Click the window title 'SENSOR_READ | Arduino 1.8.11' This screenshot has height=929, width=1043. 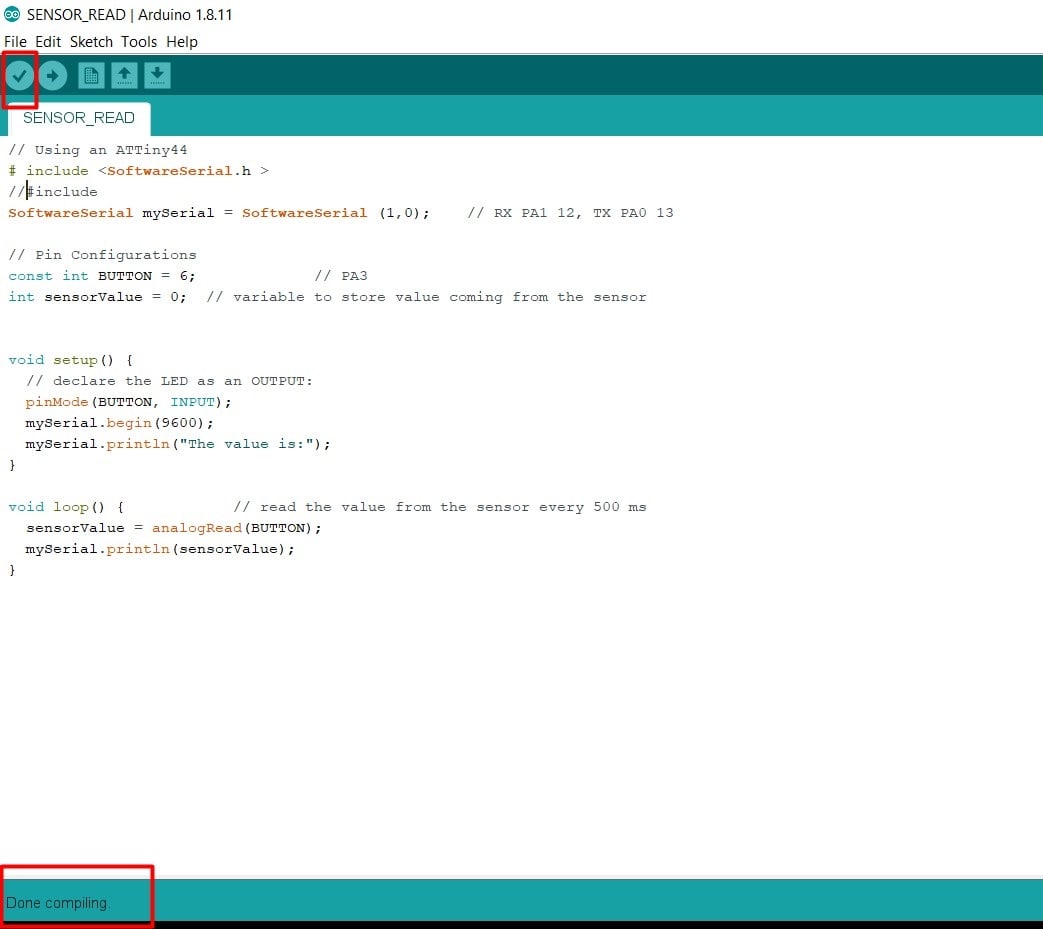[x=130, y=15]
